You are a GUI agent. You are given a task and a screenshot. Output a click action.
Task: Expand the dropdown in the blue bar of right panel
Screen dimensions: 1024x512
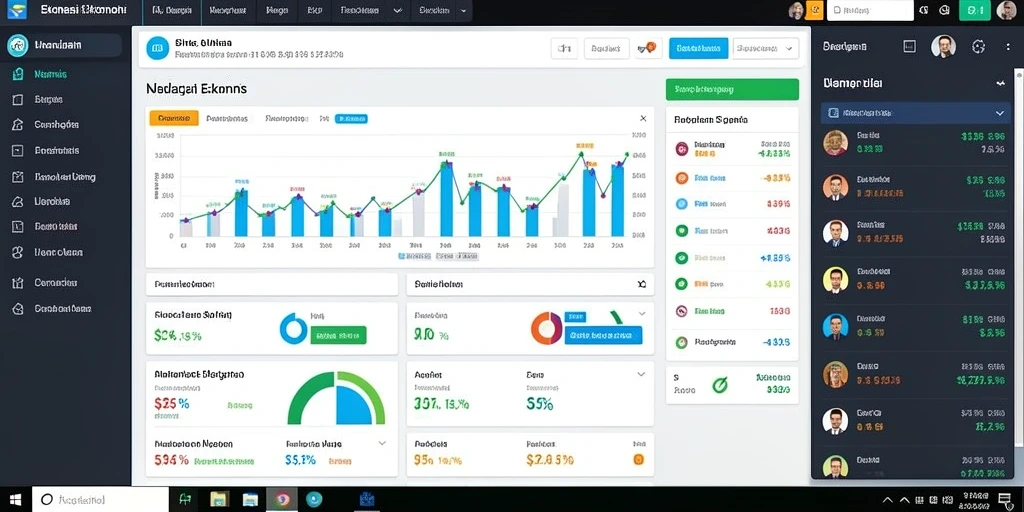coord(999,113)
